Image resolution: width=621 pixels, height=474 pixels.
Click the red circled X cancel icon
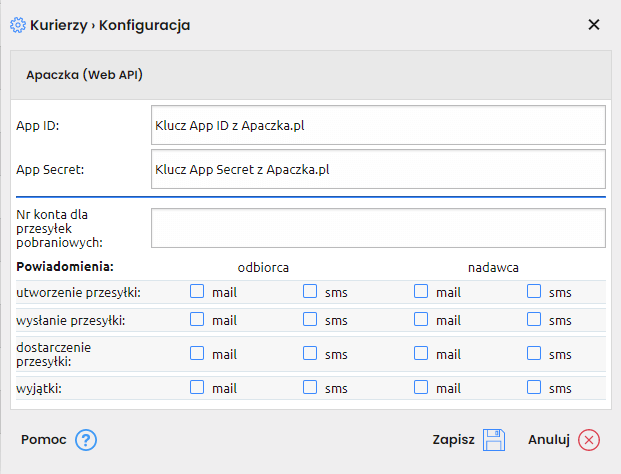pyautogui.click(x=589, y=440)
